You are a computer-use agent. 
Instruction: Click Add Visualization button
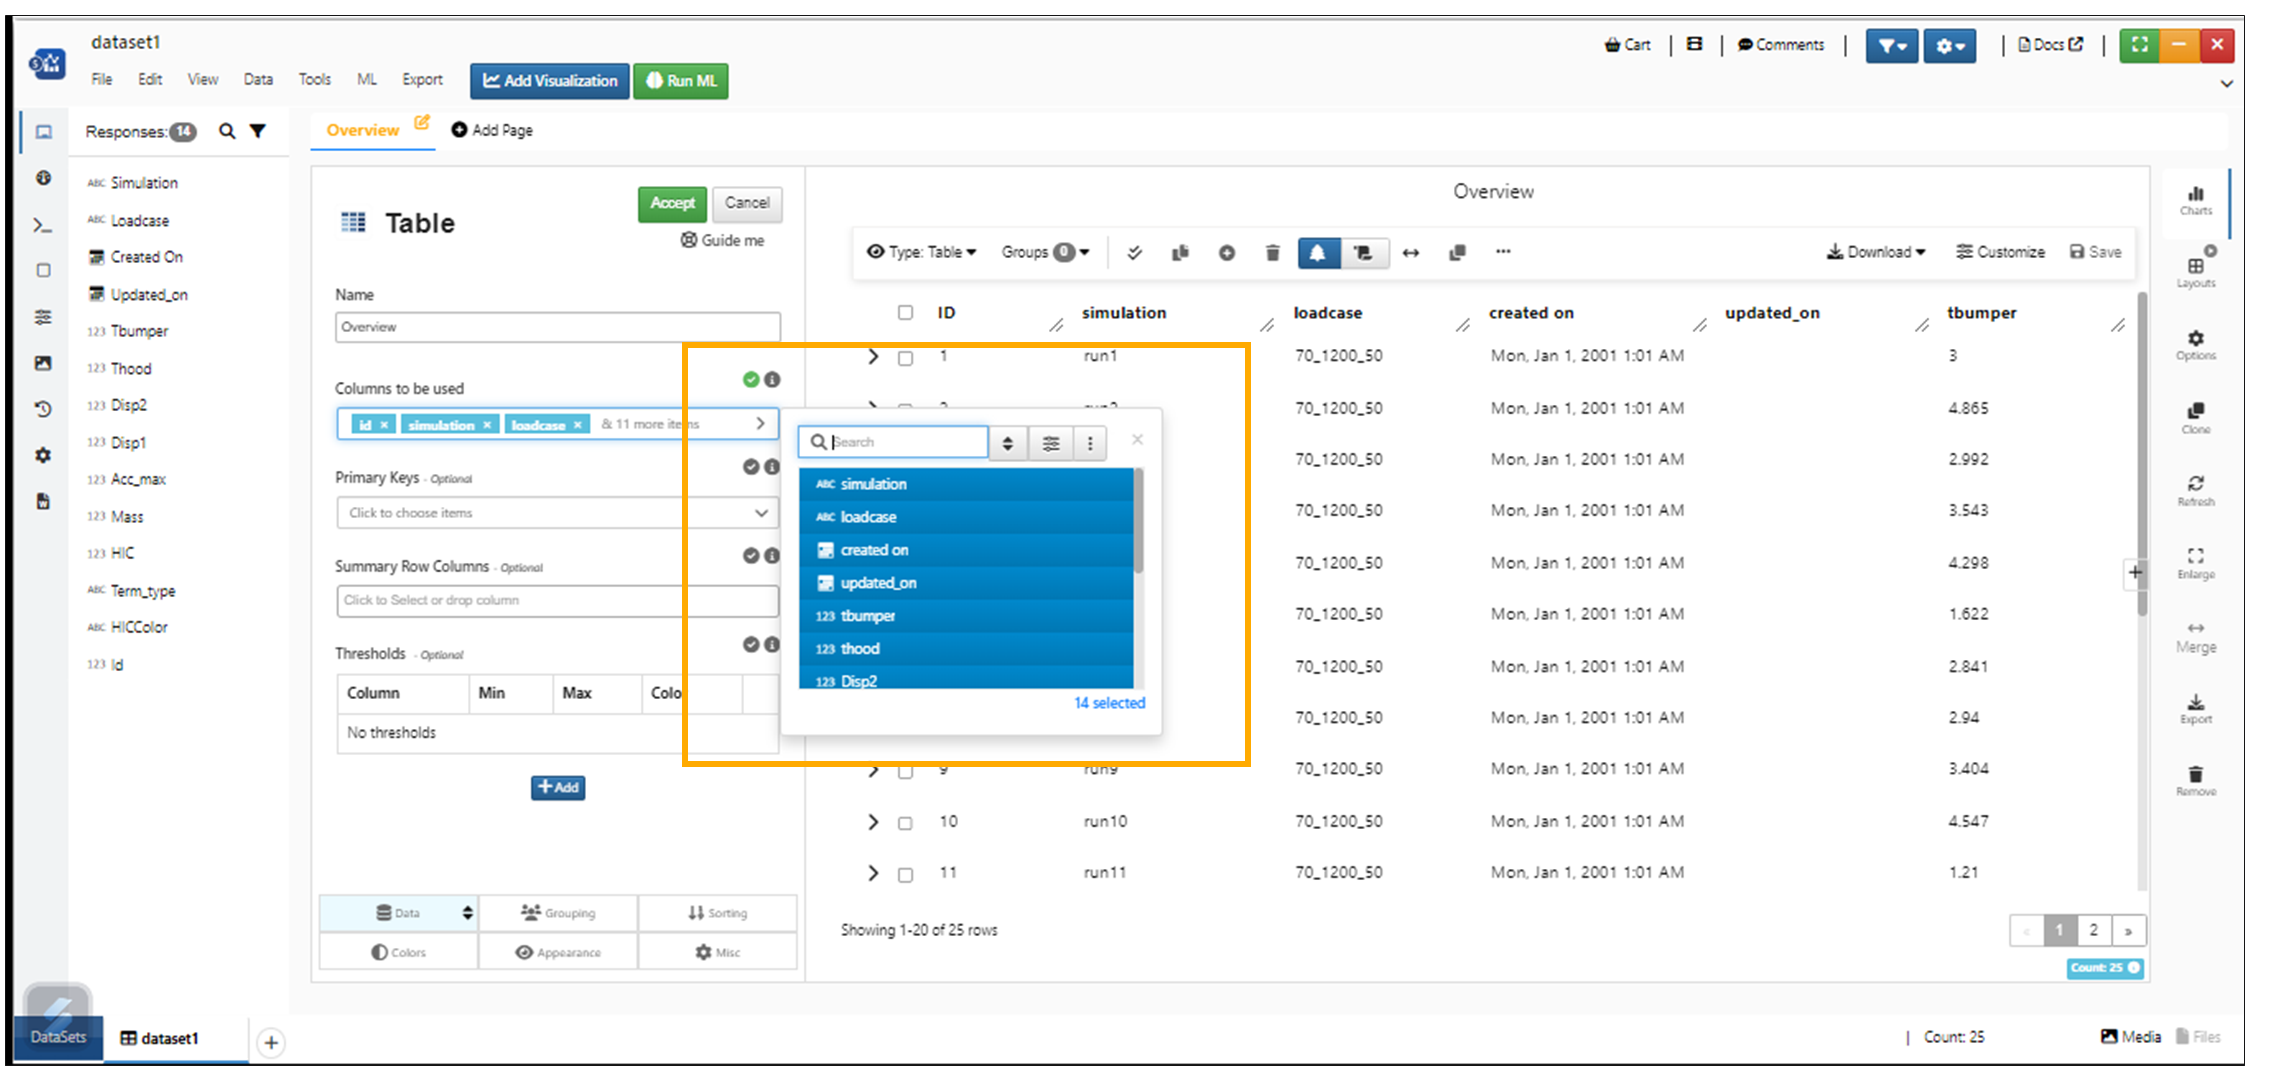point(550,81)
